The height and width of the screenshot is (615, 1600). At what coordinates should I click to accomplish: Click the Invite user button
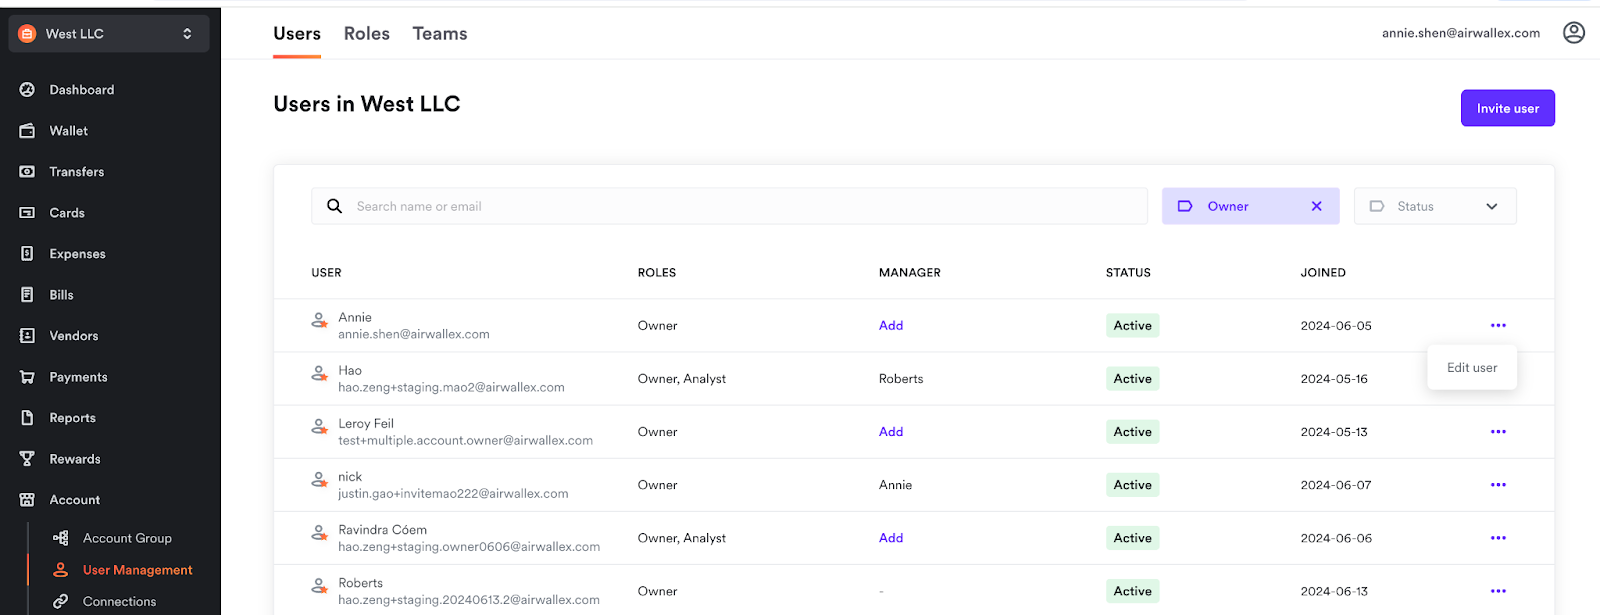1507,108
